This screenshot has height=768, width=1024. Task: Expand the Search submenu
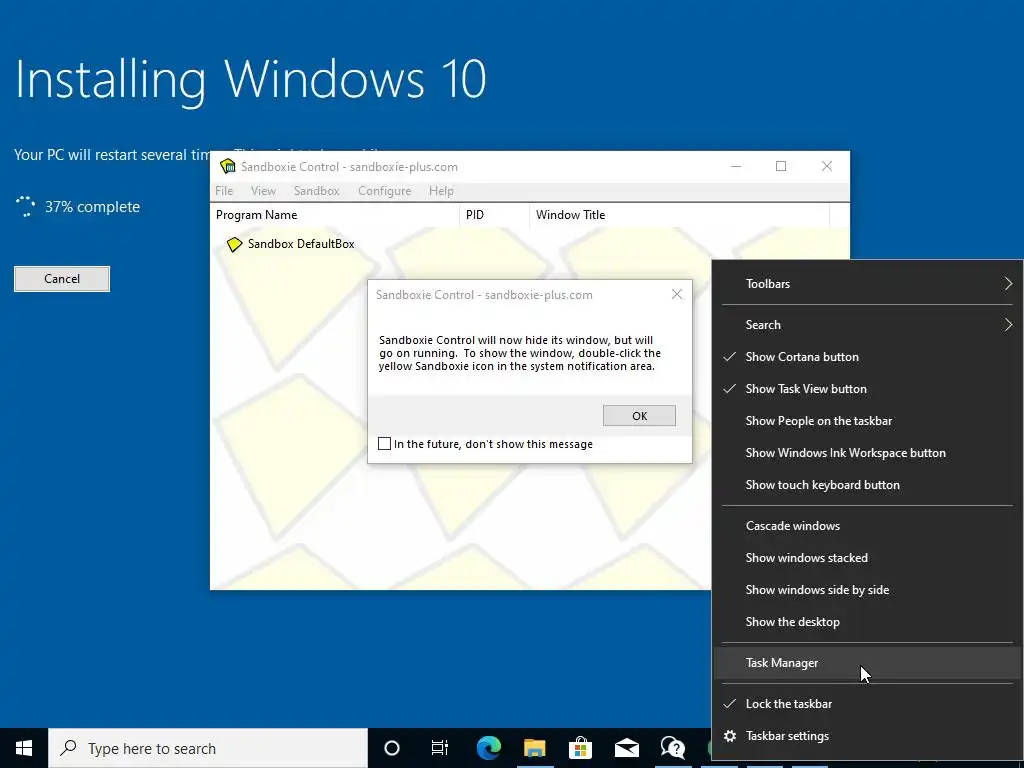(867, 325)
